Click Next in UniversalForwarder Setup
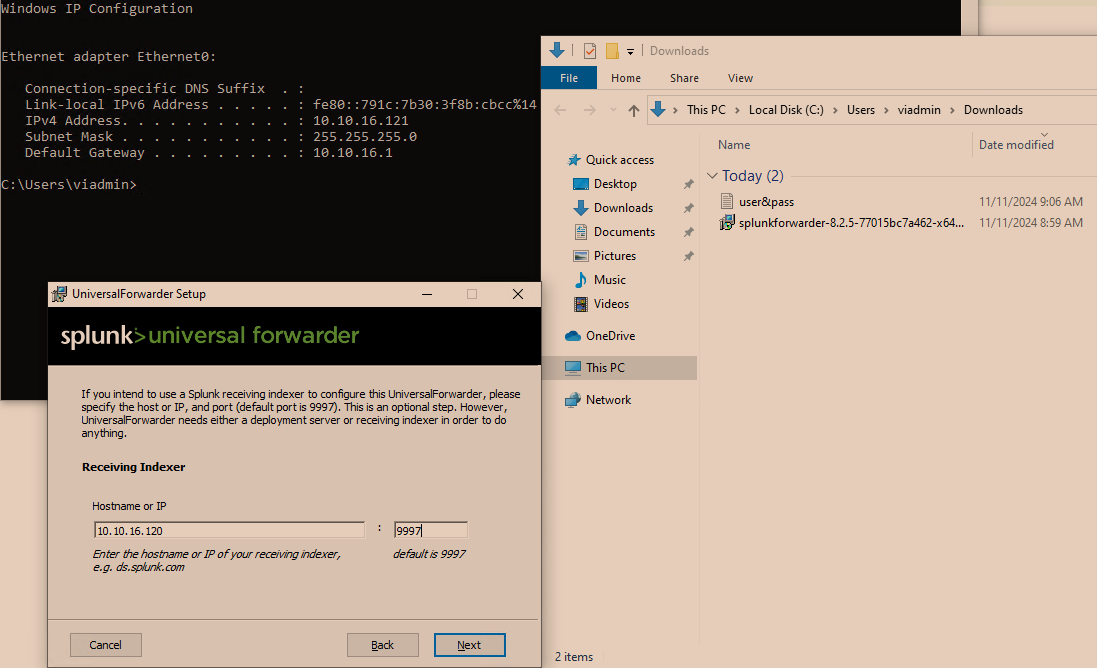Screen dimensions: 1097x668 (x=469, y=645)
